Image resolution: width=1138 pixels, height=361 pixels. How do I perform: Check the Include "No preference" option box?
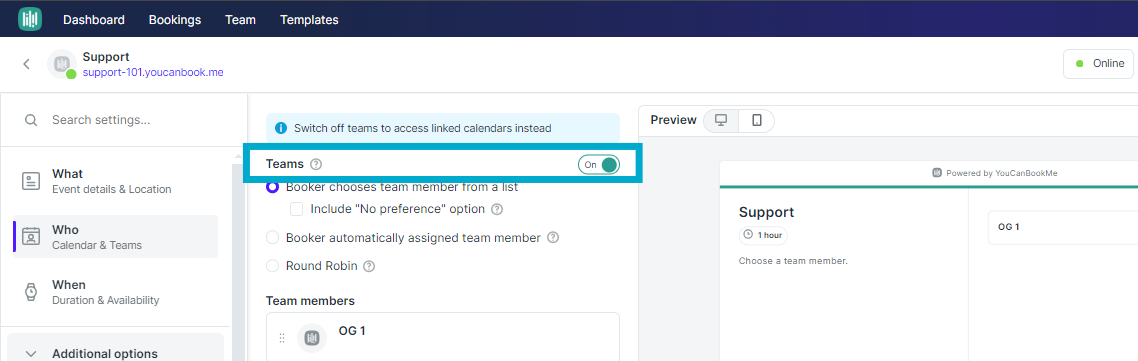(296, 209)
